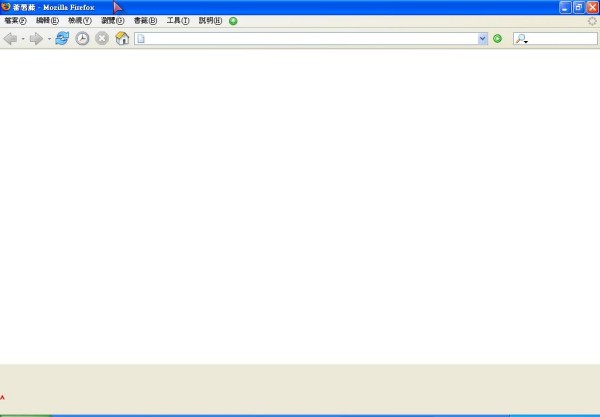Open the Back button history dropdown
The image size is (600, 417).
(x=23, y=39)
